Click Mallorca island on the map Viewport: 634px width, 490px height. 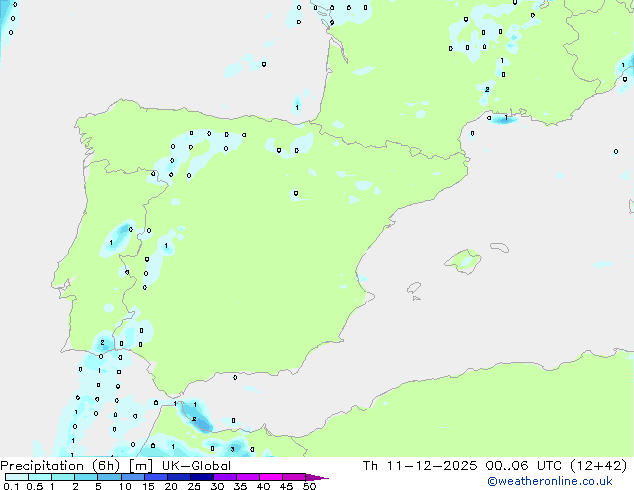click(x=463, y=261)
